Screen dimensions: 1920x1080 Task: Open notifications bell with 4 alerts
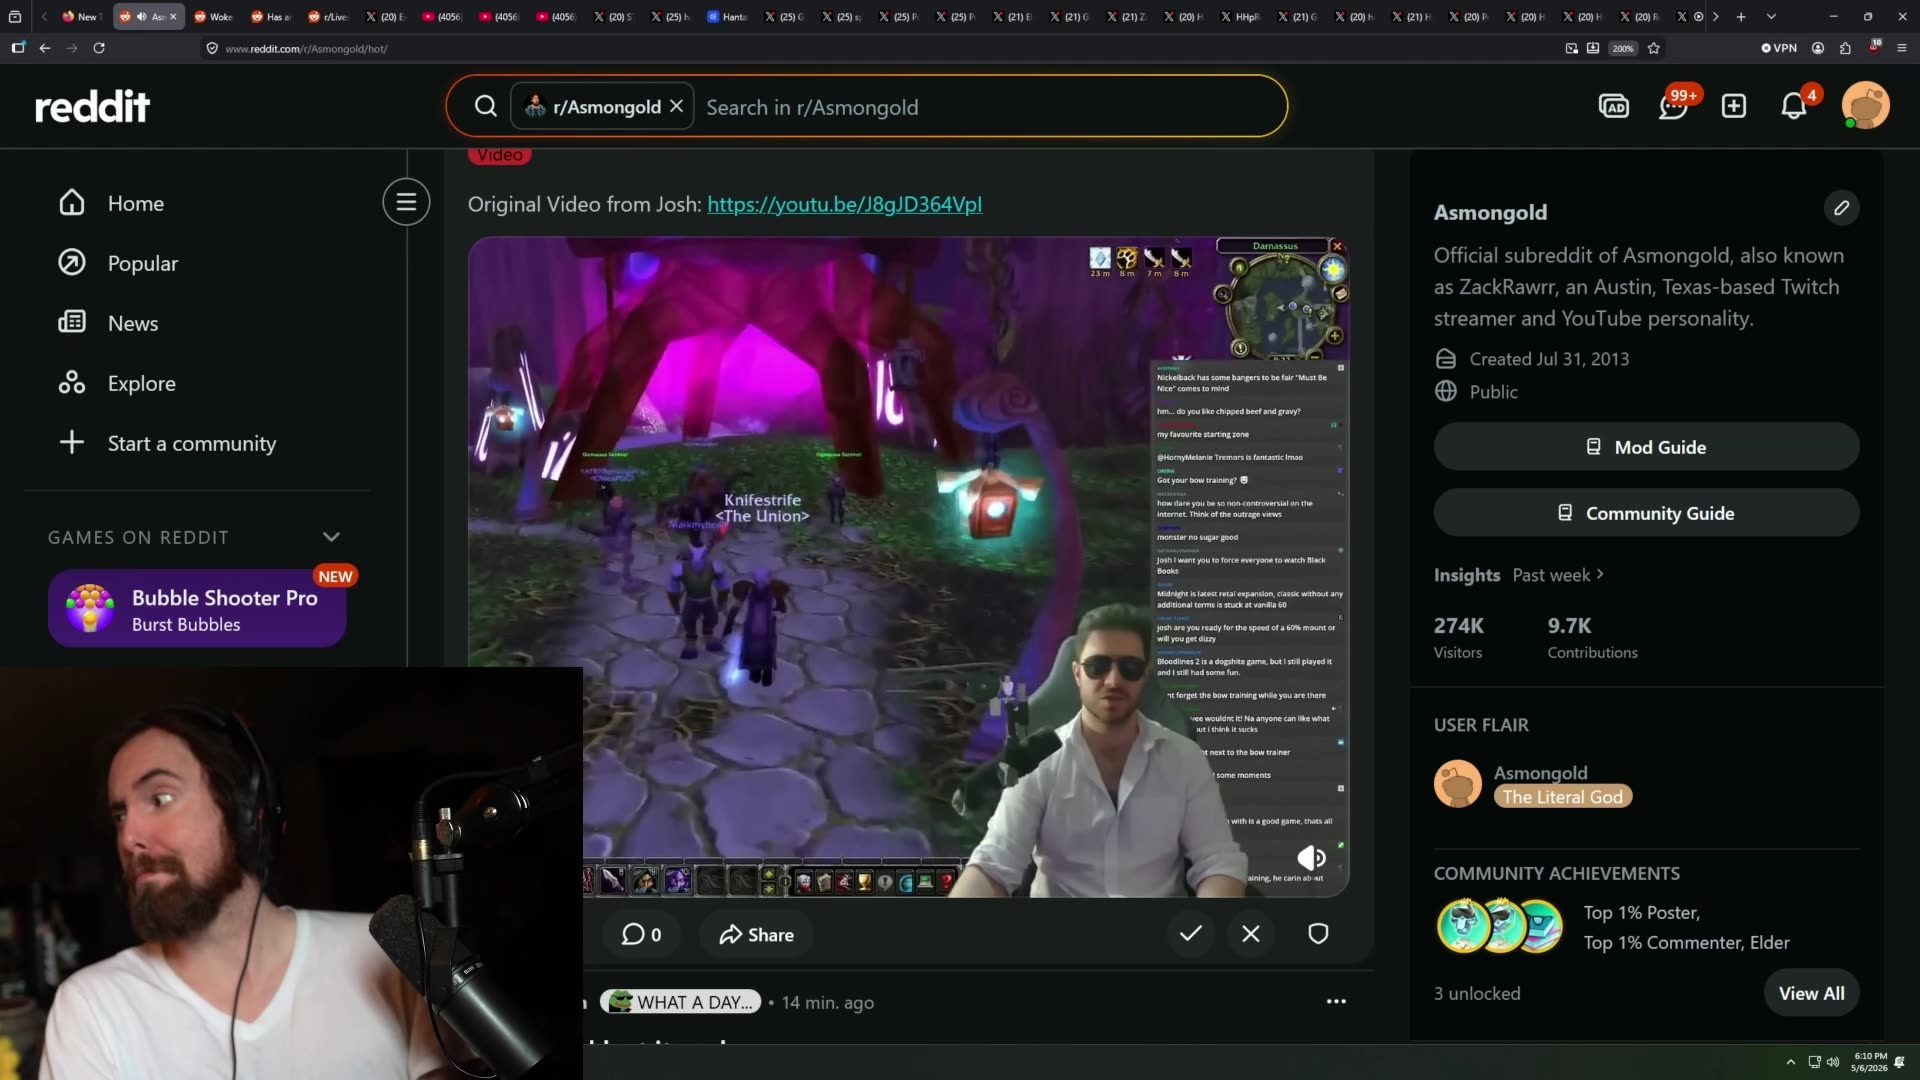pyautogui.click(x=1794, y=106)
